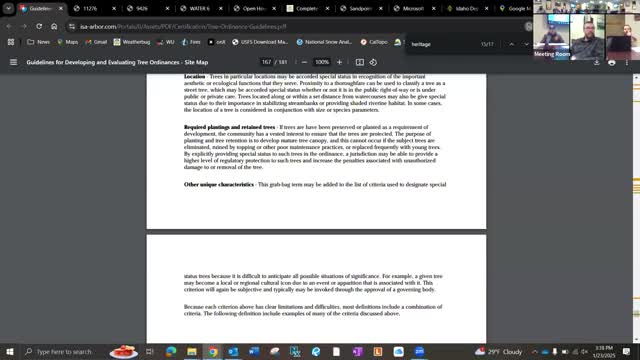
Task: Show hidden system tray icons
Action: (x=535, y=351)
